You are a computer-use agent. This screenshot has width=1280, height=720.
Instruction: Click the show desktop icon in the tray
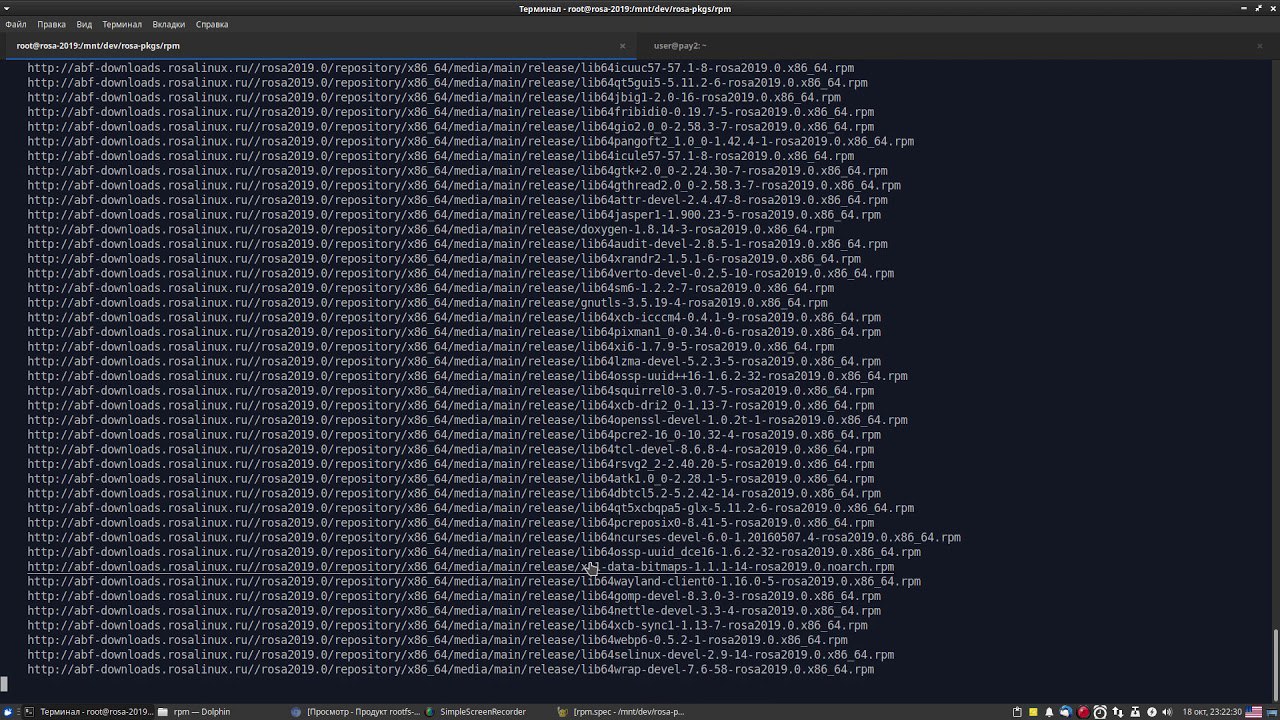click(x=1271, y=712)
